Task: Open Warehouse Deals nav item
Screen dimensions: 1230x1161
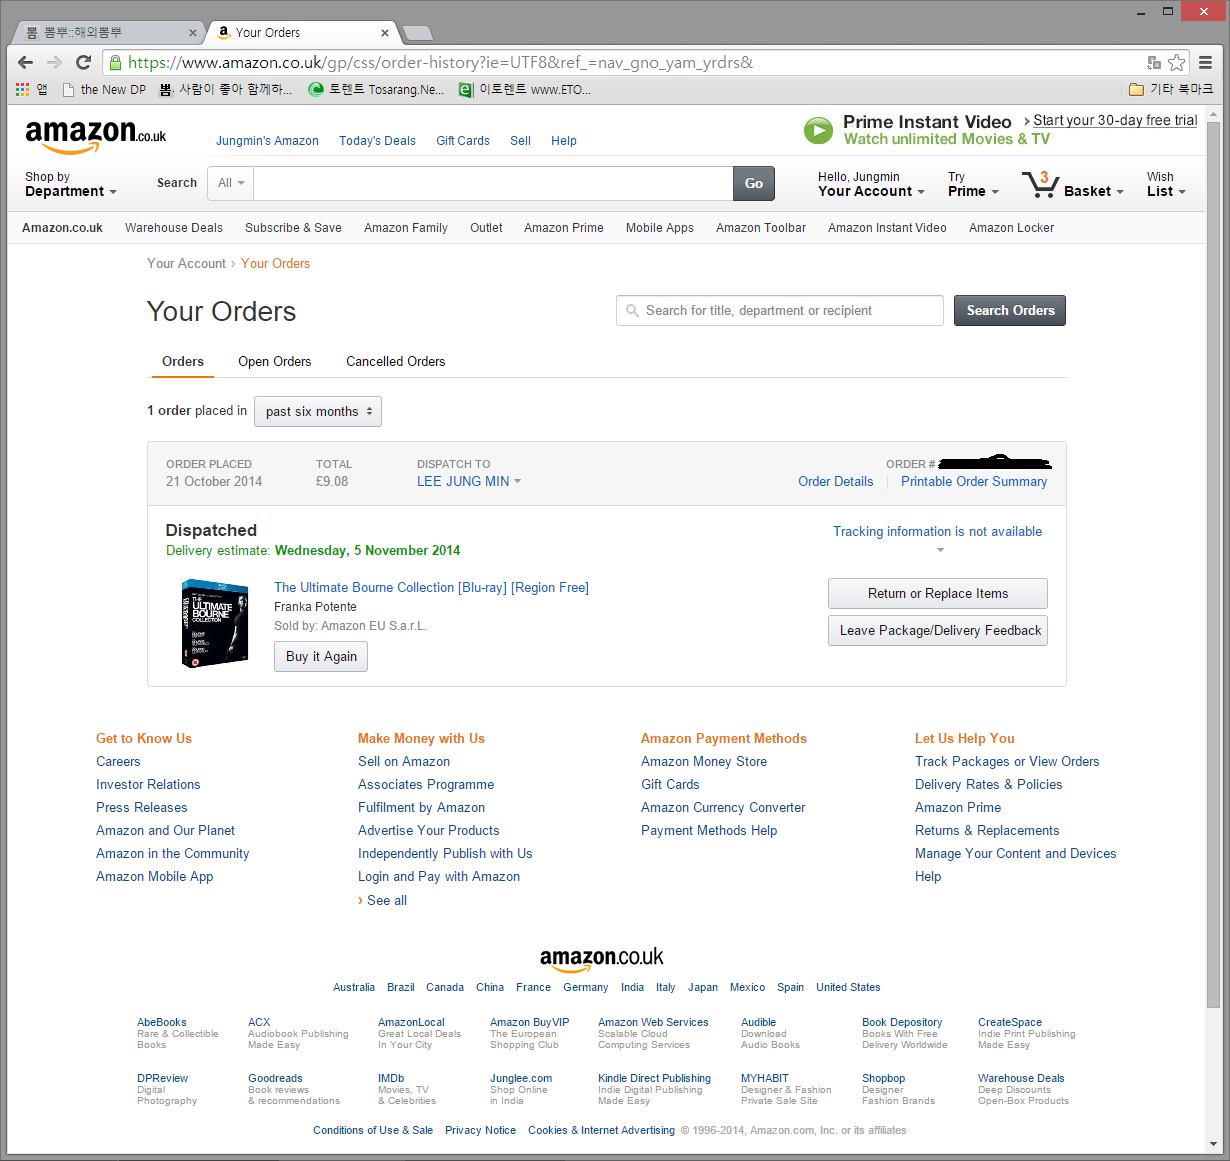Action: coord(174,228)
